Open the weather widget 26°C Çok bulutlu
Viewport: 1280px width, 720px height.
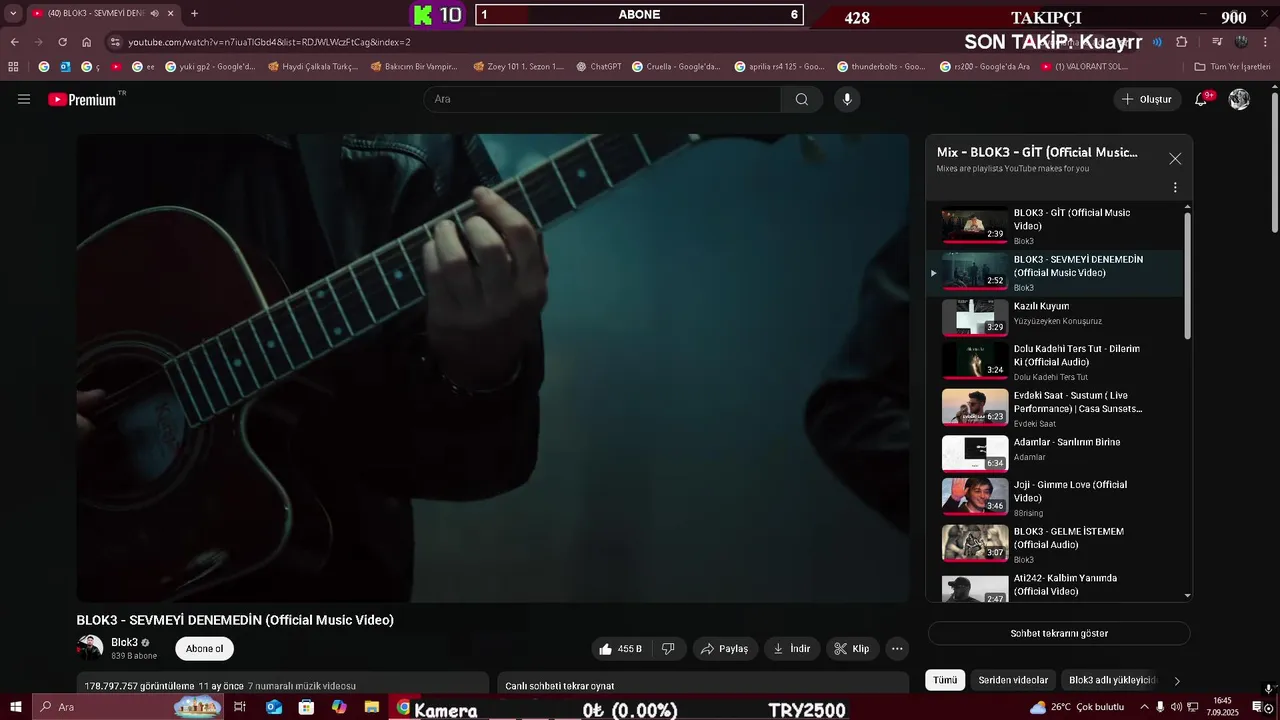point(1076,707)
